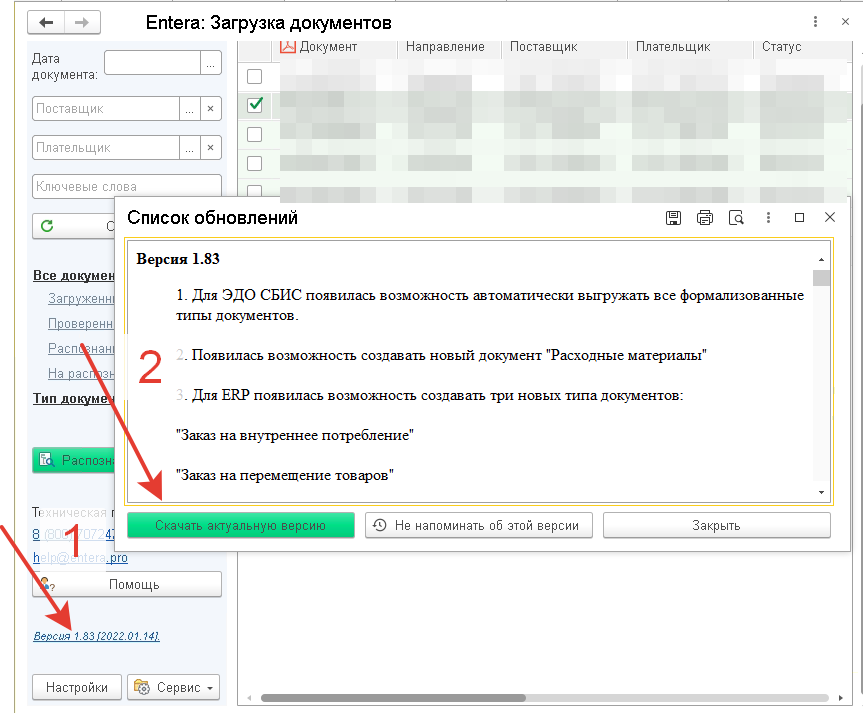Viewport: 863px width, 713px height.
Task: Close the Список обновлений dialog
Action: pos(830,217)
